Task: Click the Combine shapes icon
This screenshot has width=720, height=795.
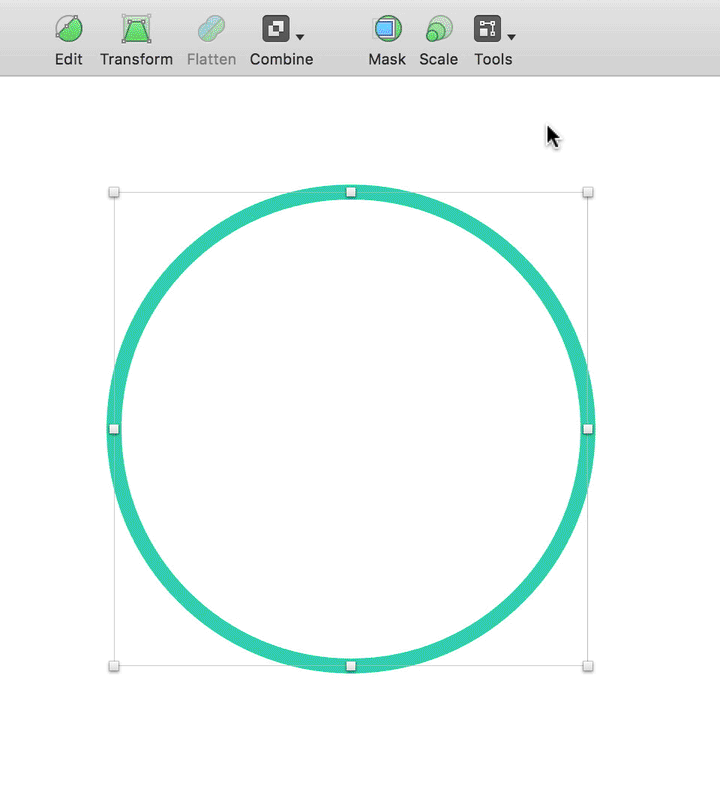Action: click(x=276, y=28)
